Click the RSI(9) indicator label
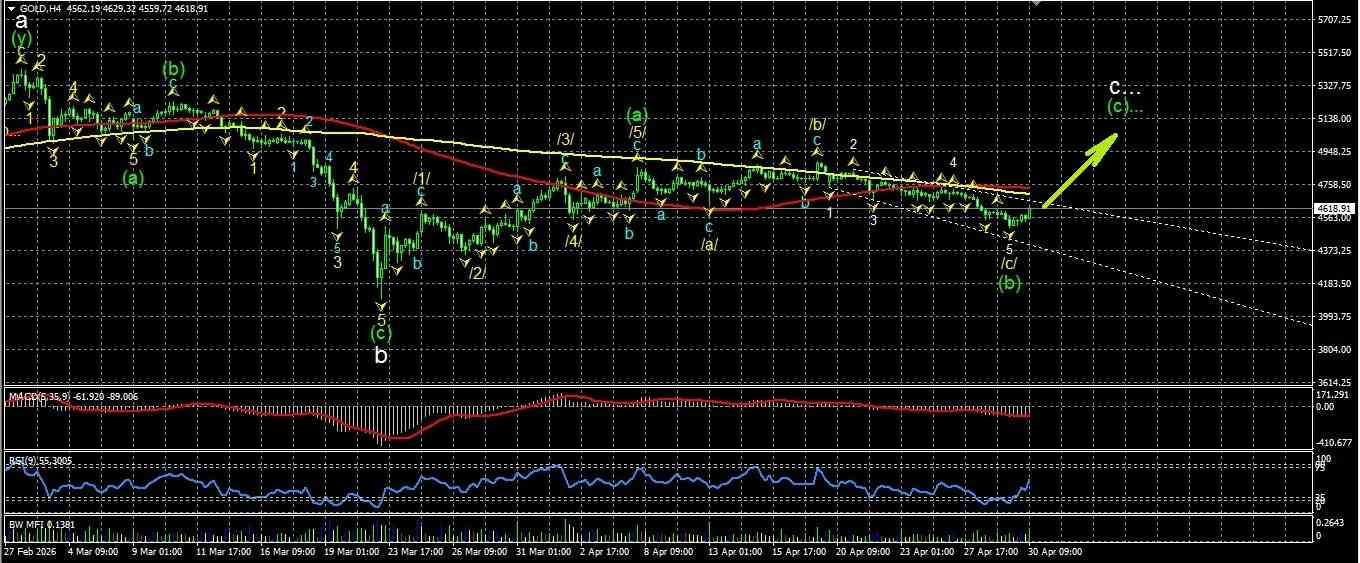 (x=21, y=460)
